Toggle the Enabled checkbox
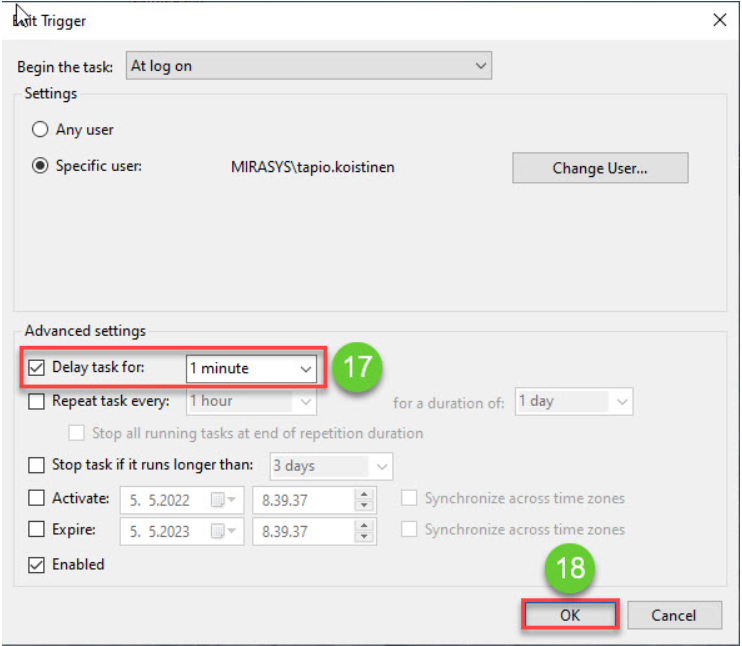The width and height of the screenshot is (742, 646). tap(36, 565)
